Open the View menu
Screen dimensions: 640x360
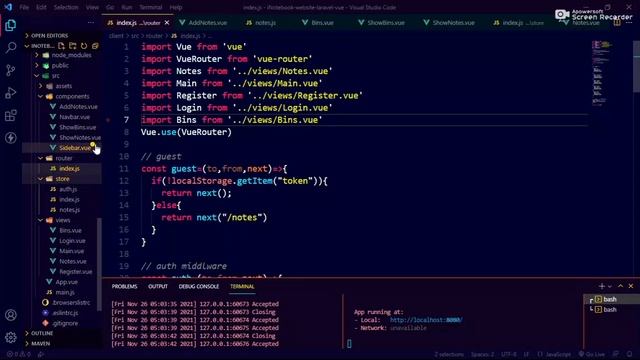point(92,7)
